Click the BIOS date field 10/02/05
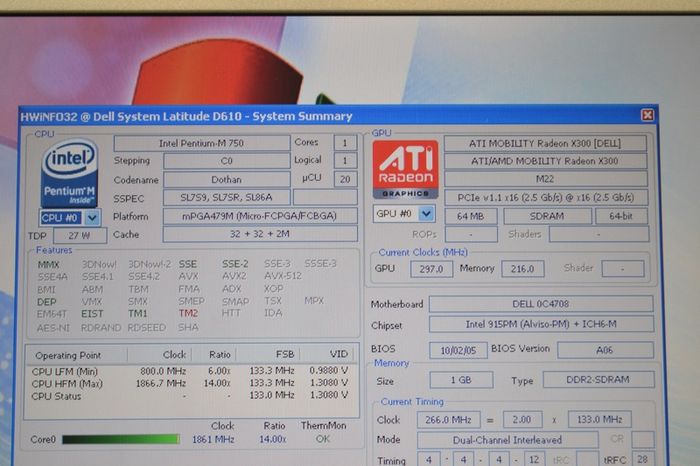The height and width of the screenshot is (466, 700). pyautogui.click(x=458, y=350)
